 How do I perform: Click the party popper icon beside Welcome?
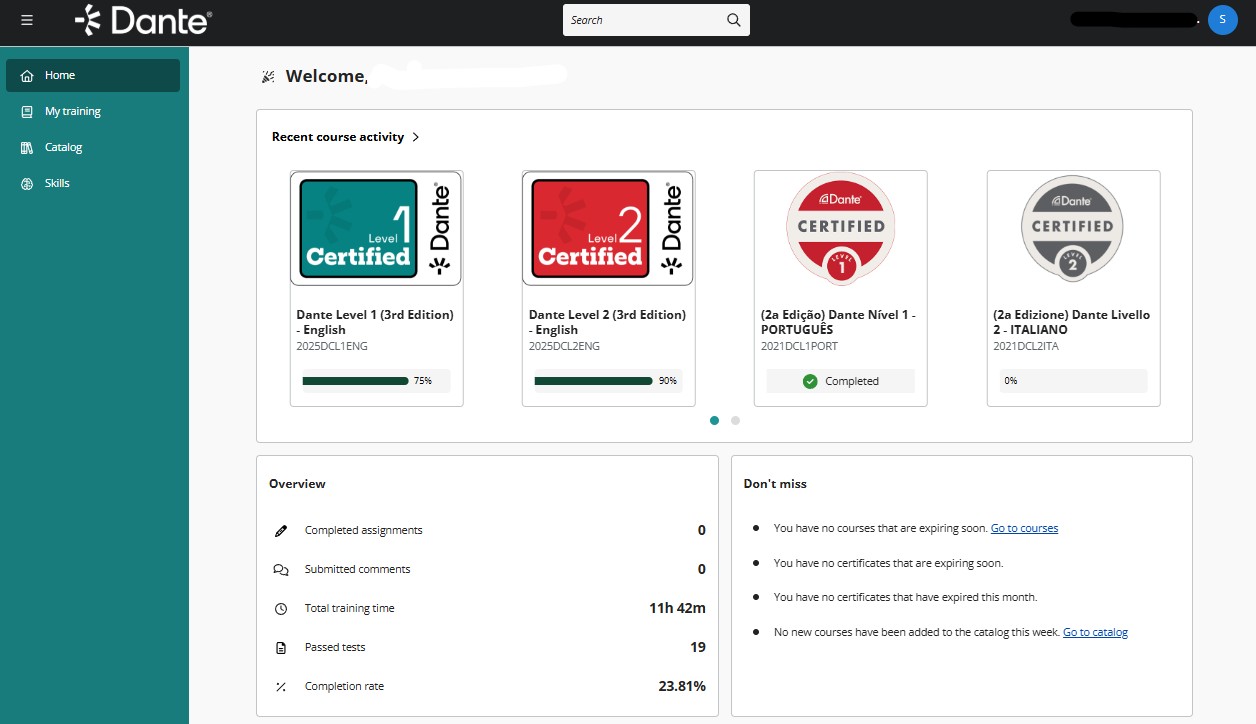(267, 76)
